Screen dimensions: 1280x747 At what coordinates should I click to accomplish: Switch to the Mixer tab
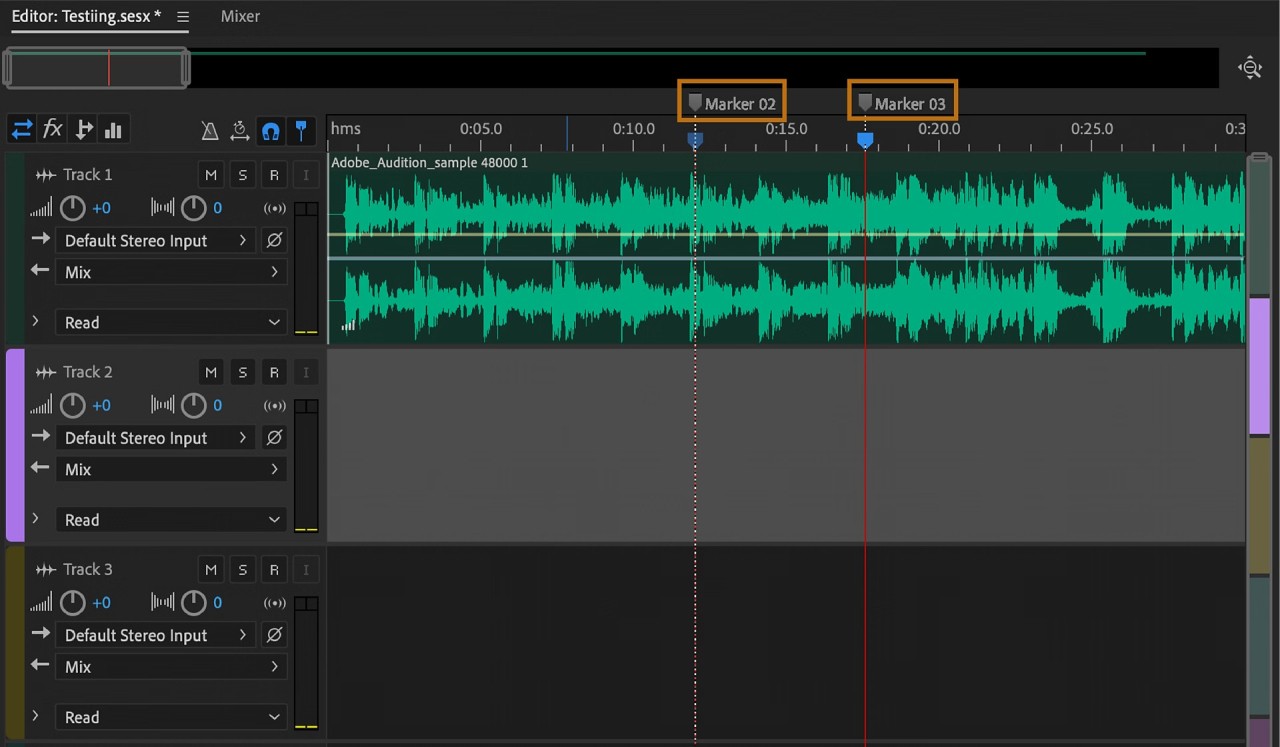point(240,16)
